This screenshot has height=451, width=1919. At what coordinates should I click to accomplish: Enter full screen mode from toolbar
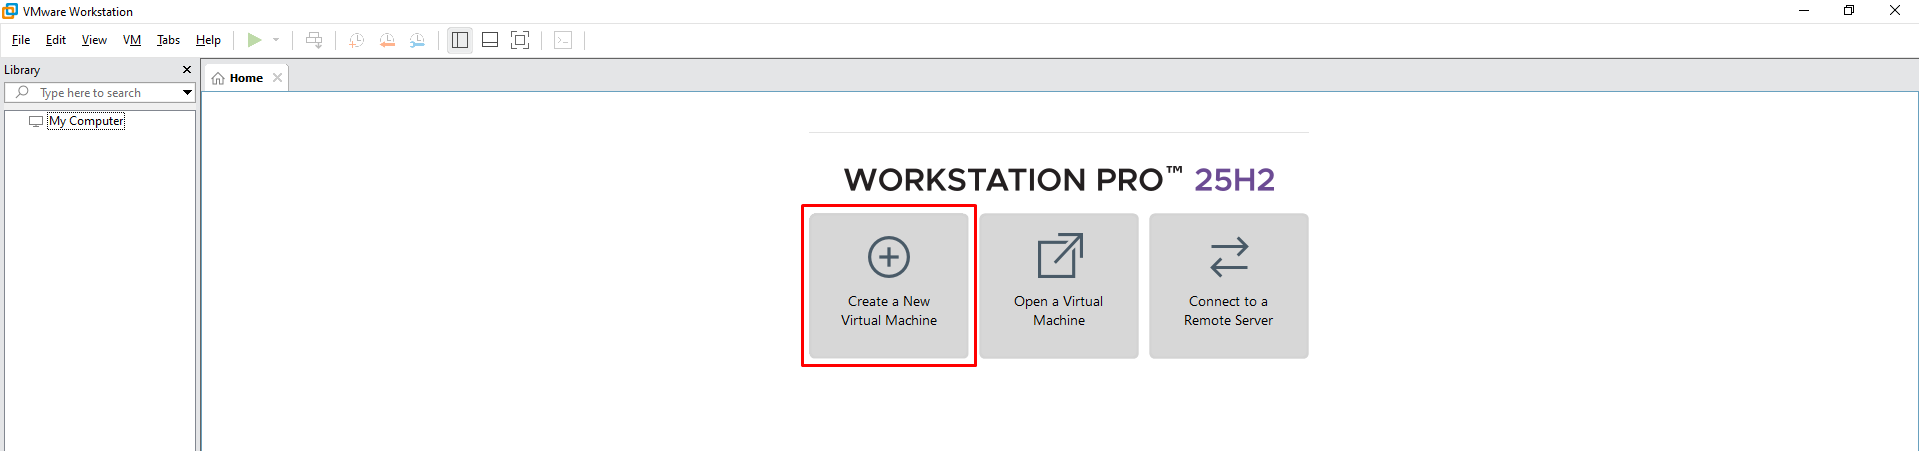coord(520,40)
